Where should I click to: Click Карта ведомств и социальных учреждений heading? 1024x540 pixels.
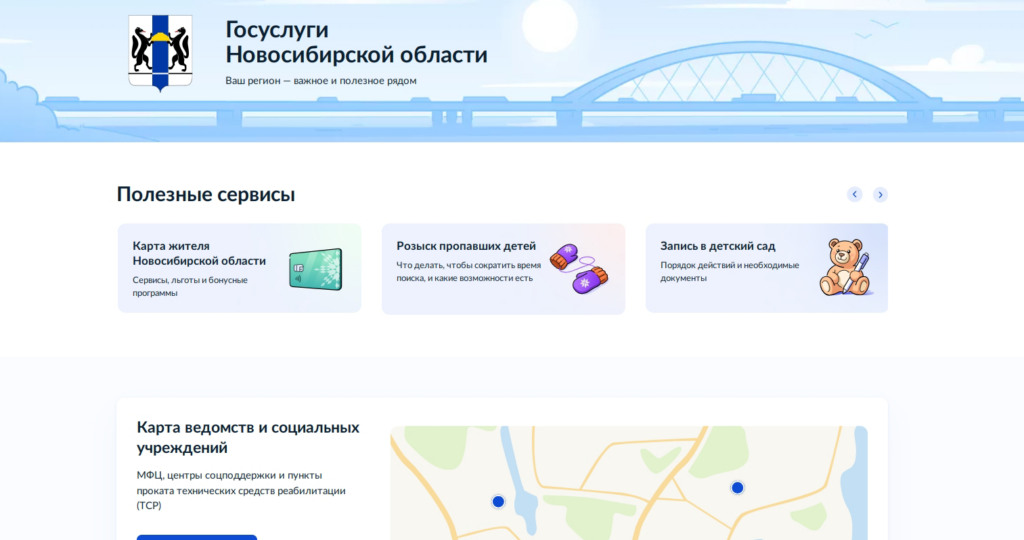(248, 437)
